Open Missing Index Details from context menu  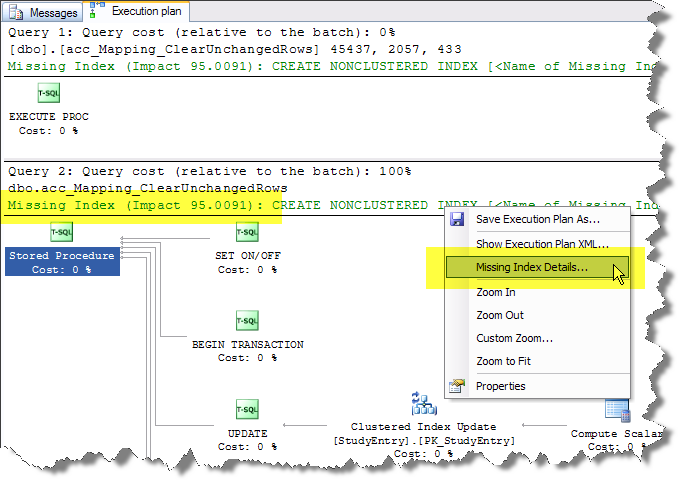click(x=531, y=268)
